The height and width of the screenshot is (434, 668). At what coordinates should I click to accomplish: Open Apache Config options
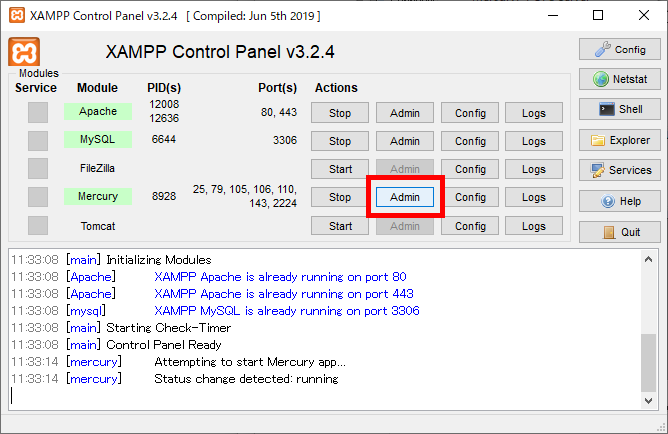point(470,113)
